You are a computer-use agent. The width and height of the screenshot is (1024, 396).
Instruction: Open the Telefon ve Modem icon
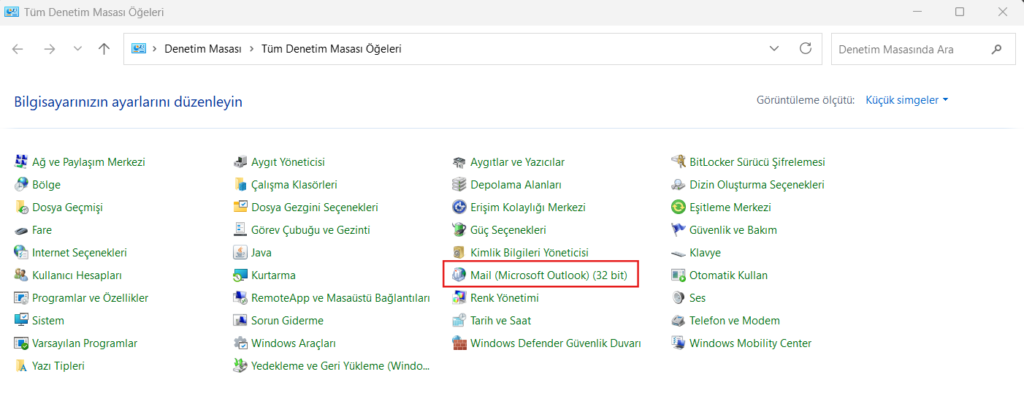[x=679, y=320]
